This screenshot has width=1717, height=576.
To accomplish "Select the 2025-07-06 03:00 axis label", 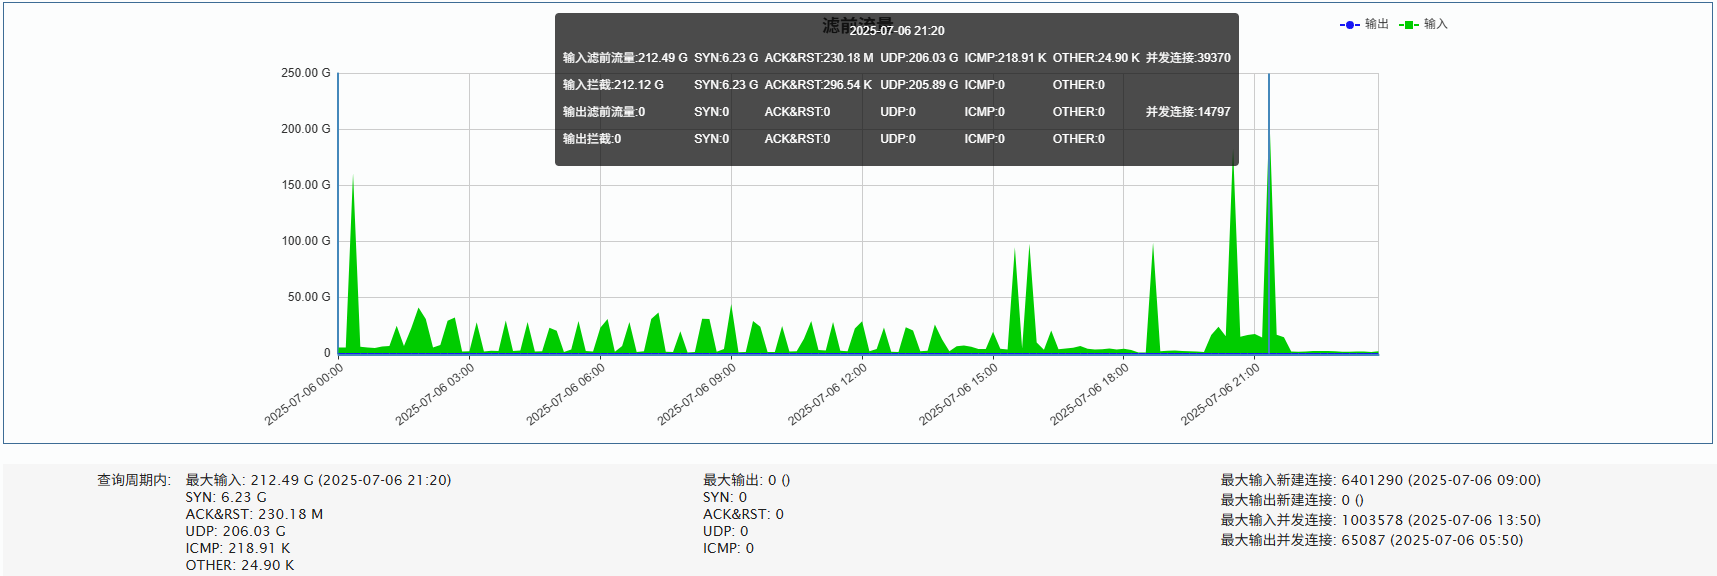I will point(436,394).
